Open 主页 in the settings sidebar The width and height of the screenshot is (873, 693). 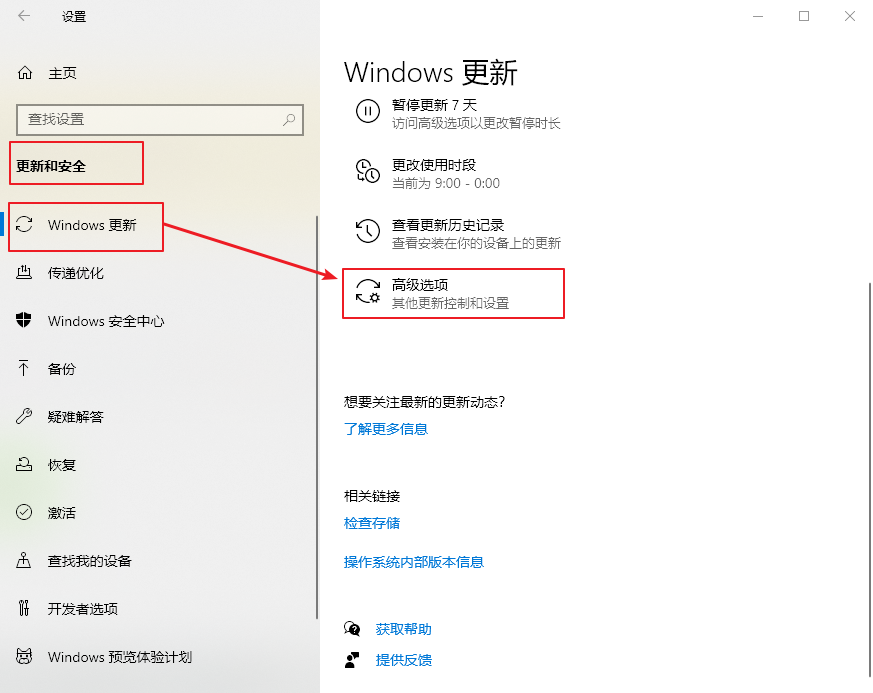(62, 73)
